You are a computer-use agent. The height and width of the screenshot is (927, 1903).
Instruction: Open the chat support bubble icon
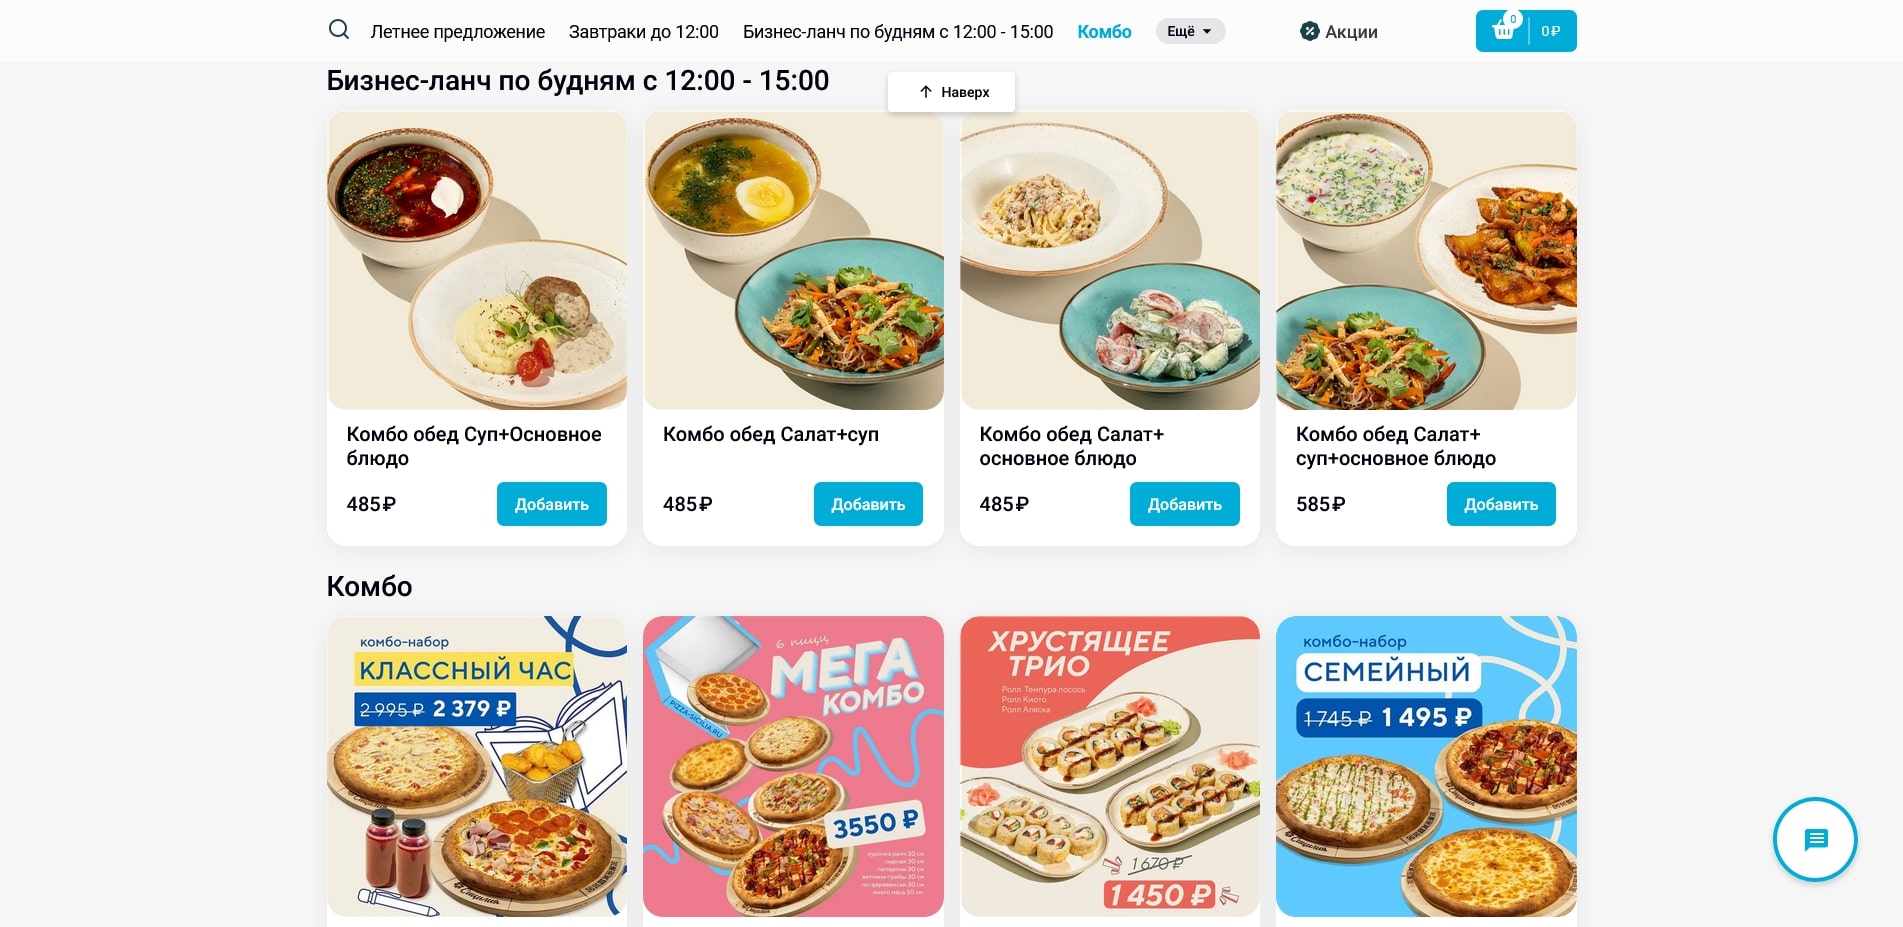(1815, 839)
